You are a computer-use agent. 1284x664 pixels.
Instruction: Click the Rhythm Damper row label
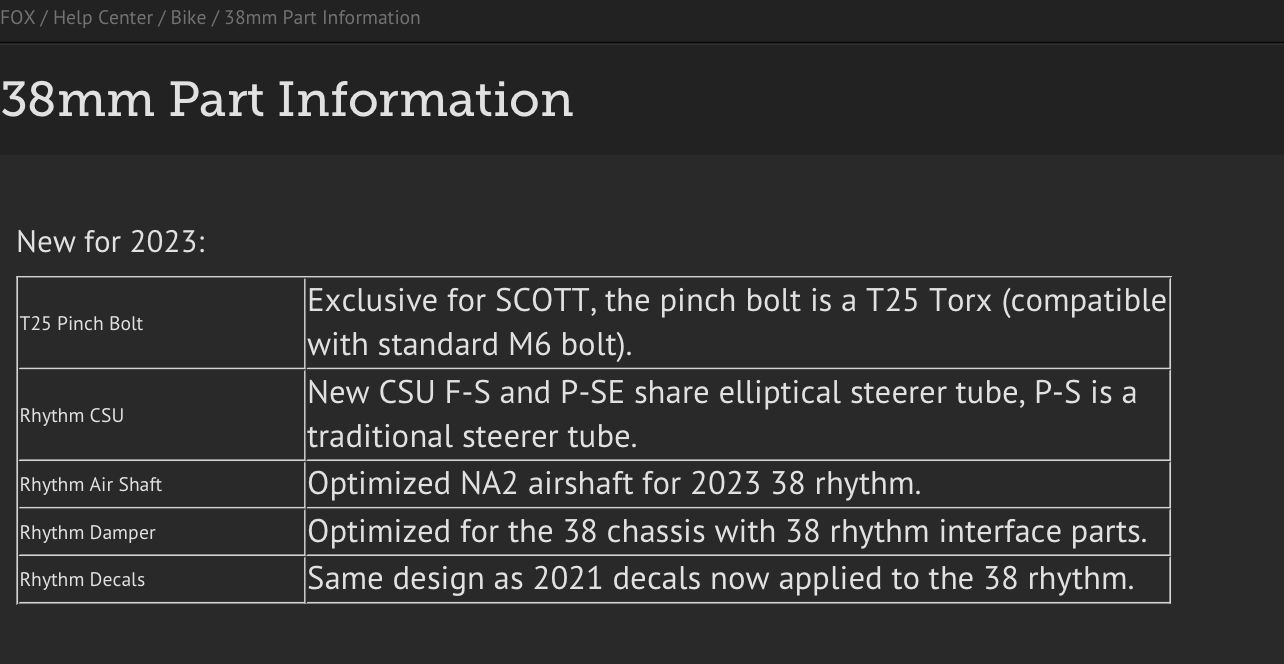click(x=88, y=532)
